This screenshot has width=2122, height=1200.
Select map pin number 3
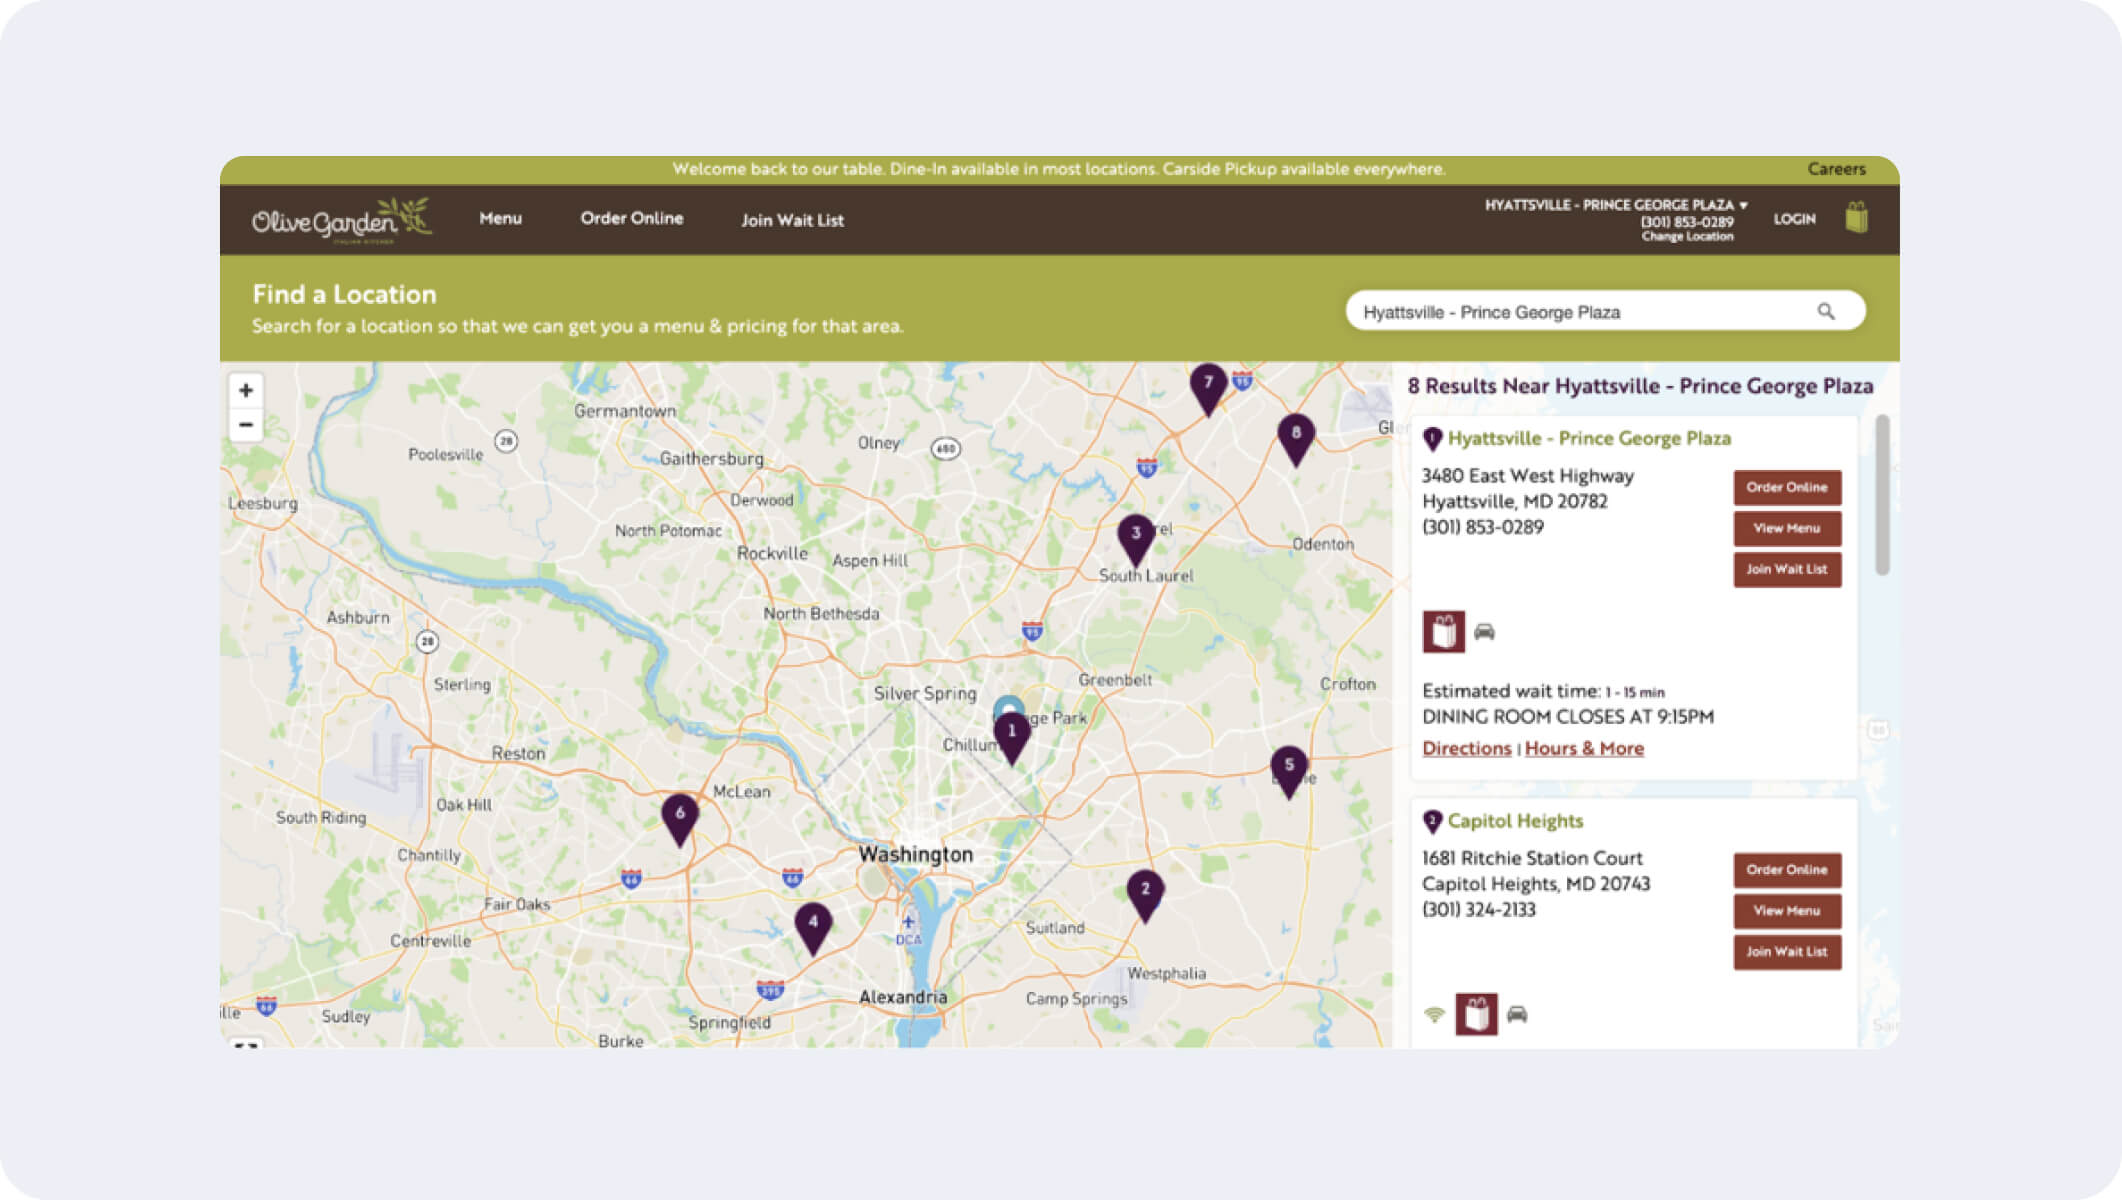1135,536
